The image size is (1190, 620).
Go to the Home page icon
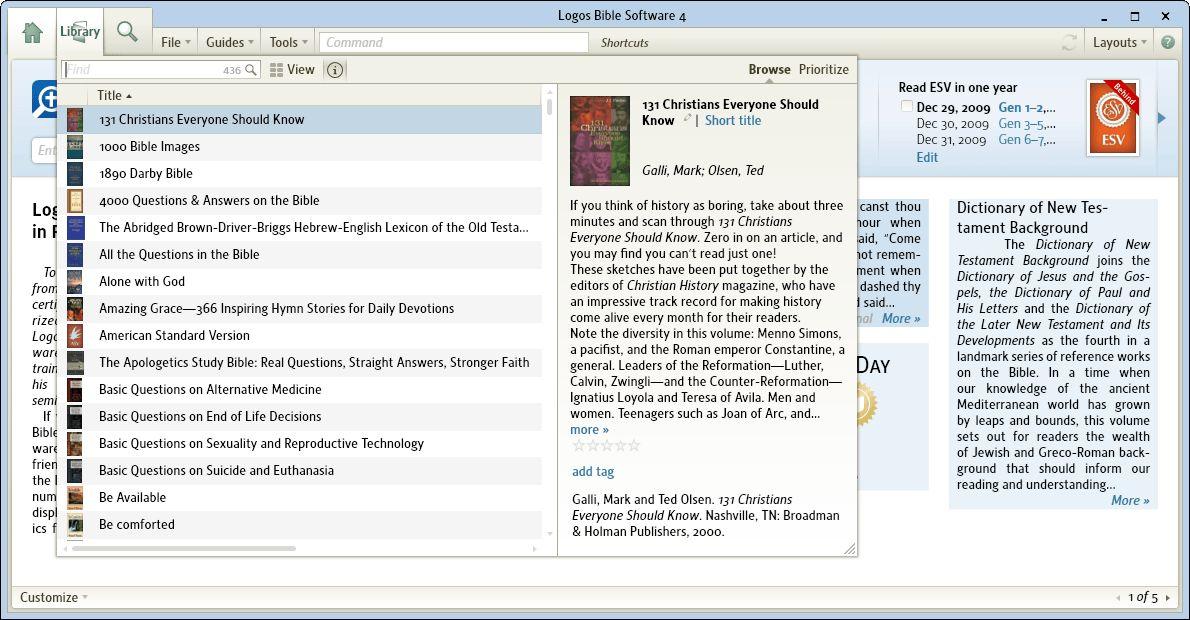click(x=32, y=33)
